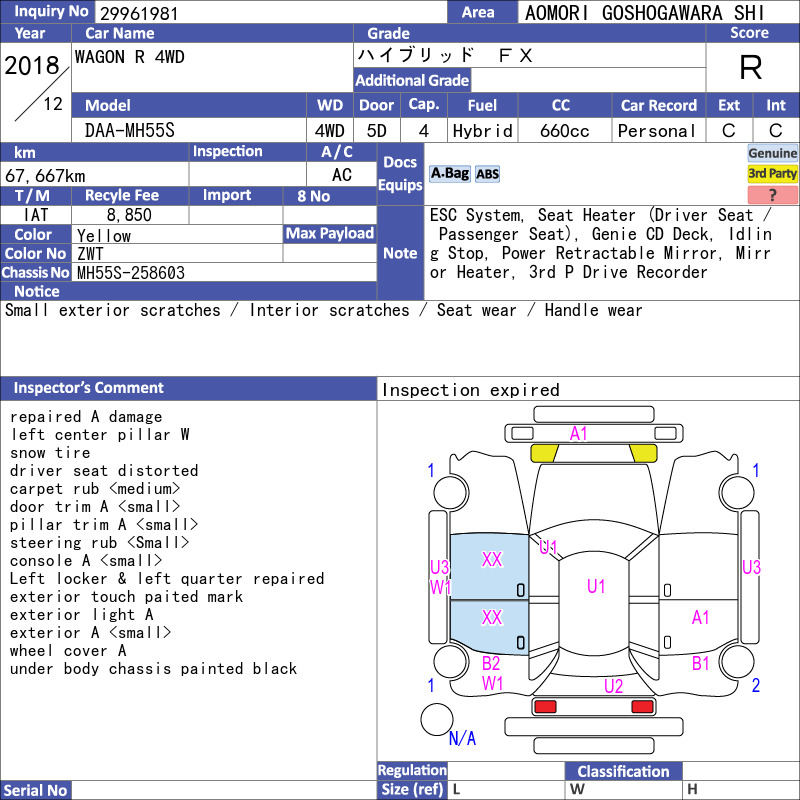
Task: Click the Max Payload label
Action: coord(330,233)
